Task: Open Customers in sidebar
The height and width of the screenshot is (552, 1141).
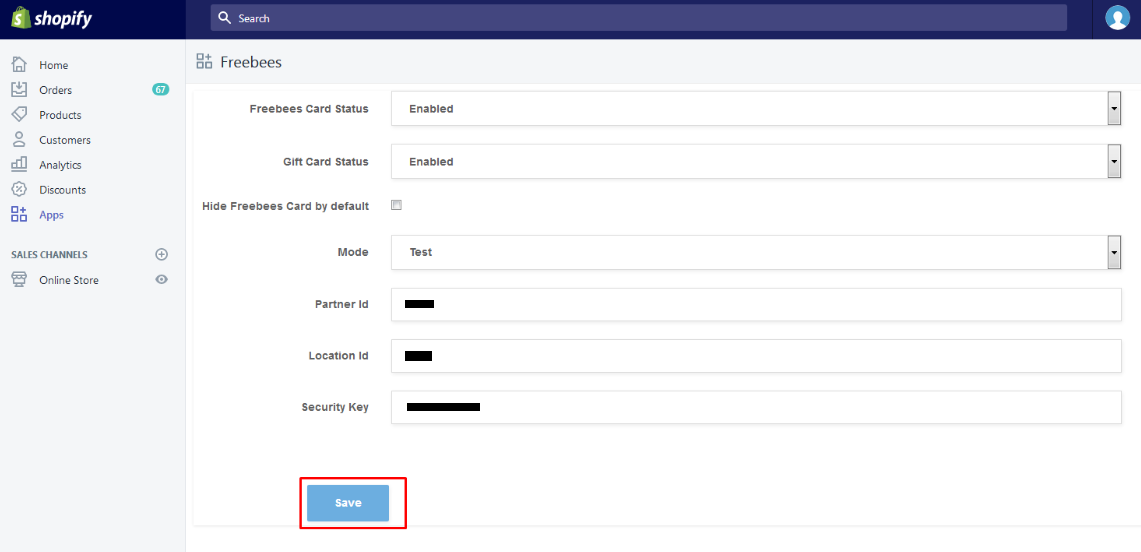Action: pos(65,140)
